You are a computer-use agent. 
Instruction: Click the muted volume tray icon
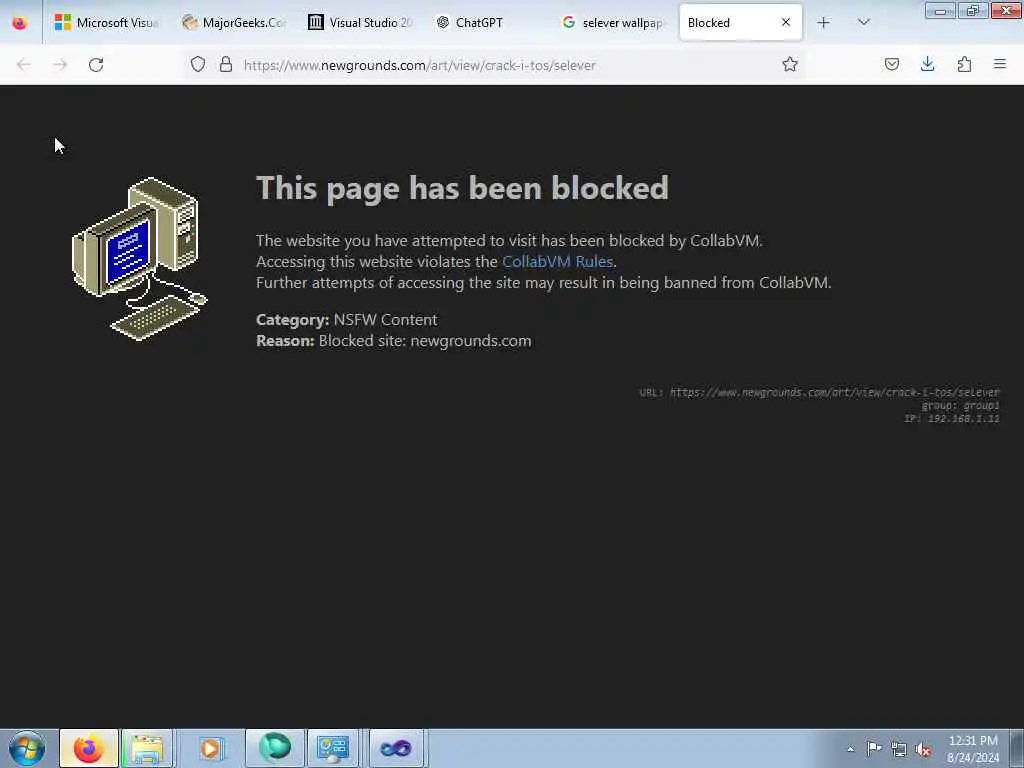click(923, 750)
